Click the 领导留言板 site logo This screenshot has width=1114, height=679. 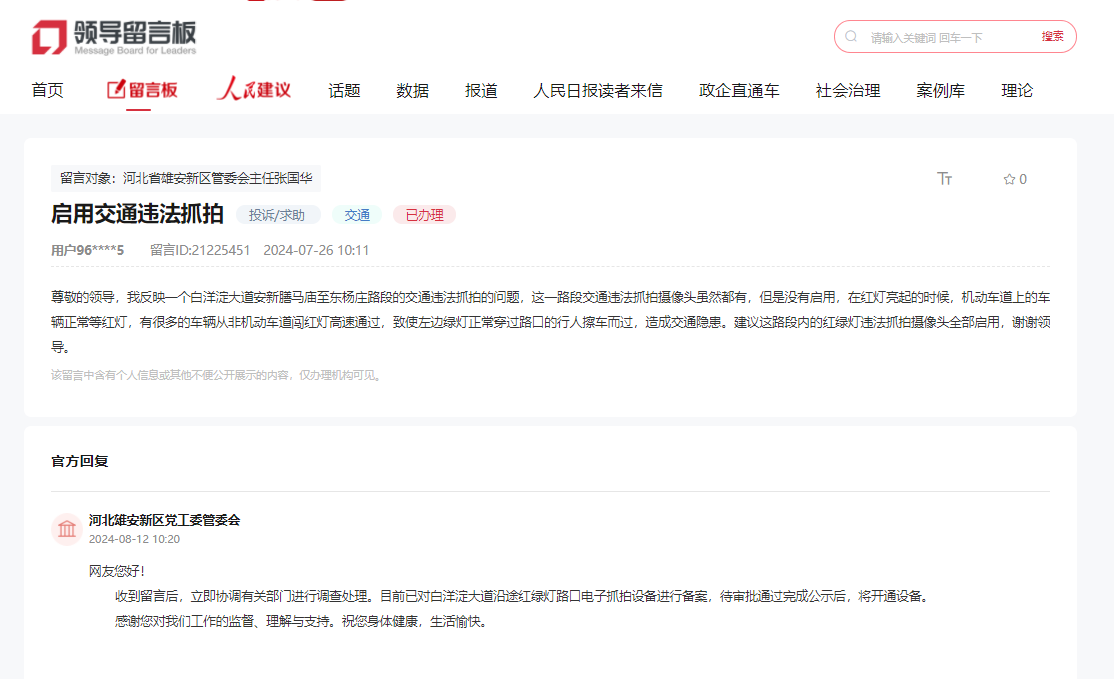coord(114,37)
